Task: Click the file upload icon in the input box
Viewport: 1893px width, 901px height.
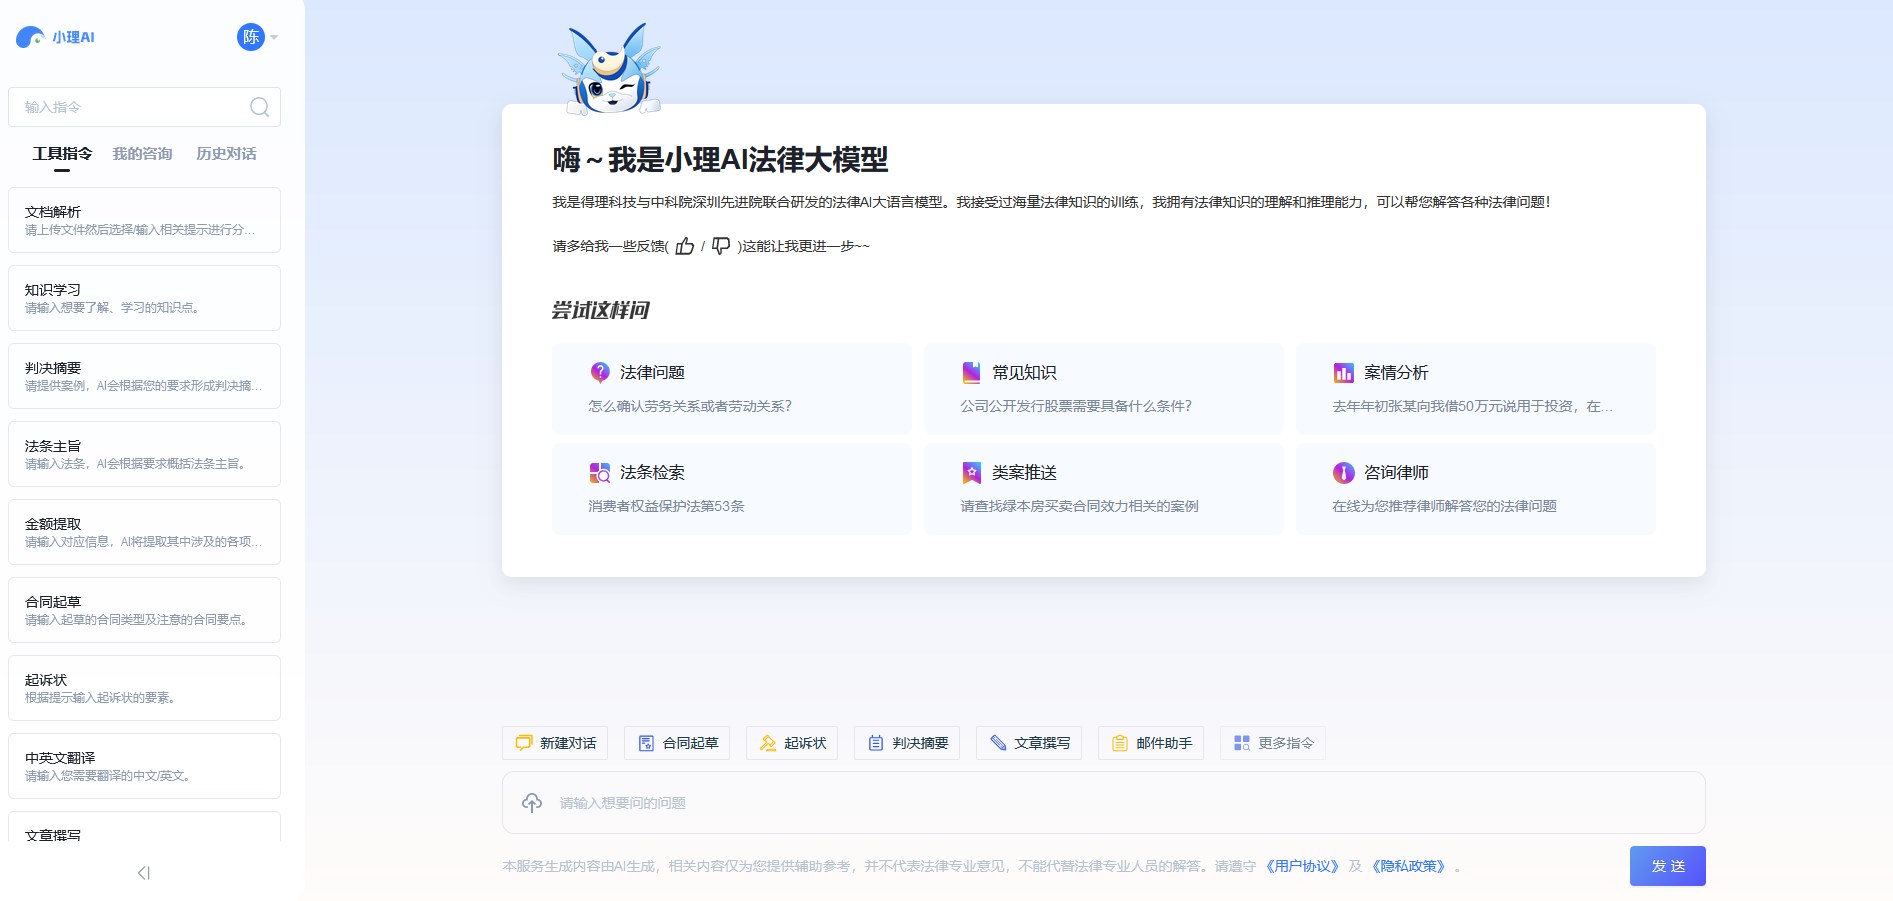Action: tap(531, 803)
